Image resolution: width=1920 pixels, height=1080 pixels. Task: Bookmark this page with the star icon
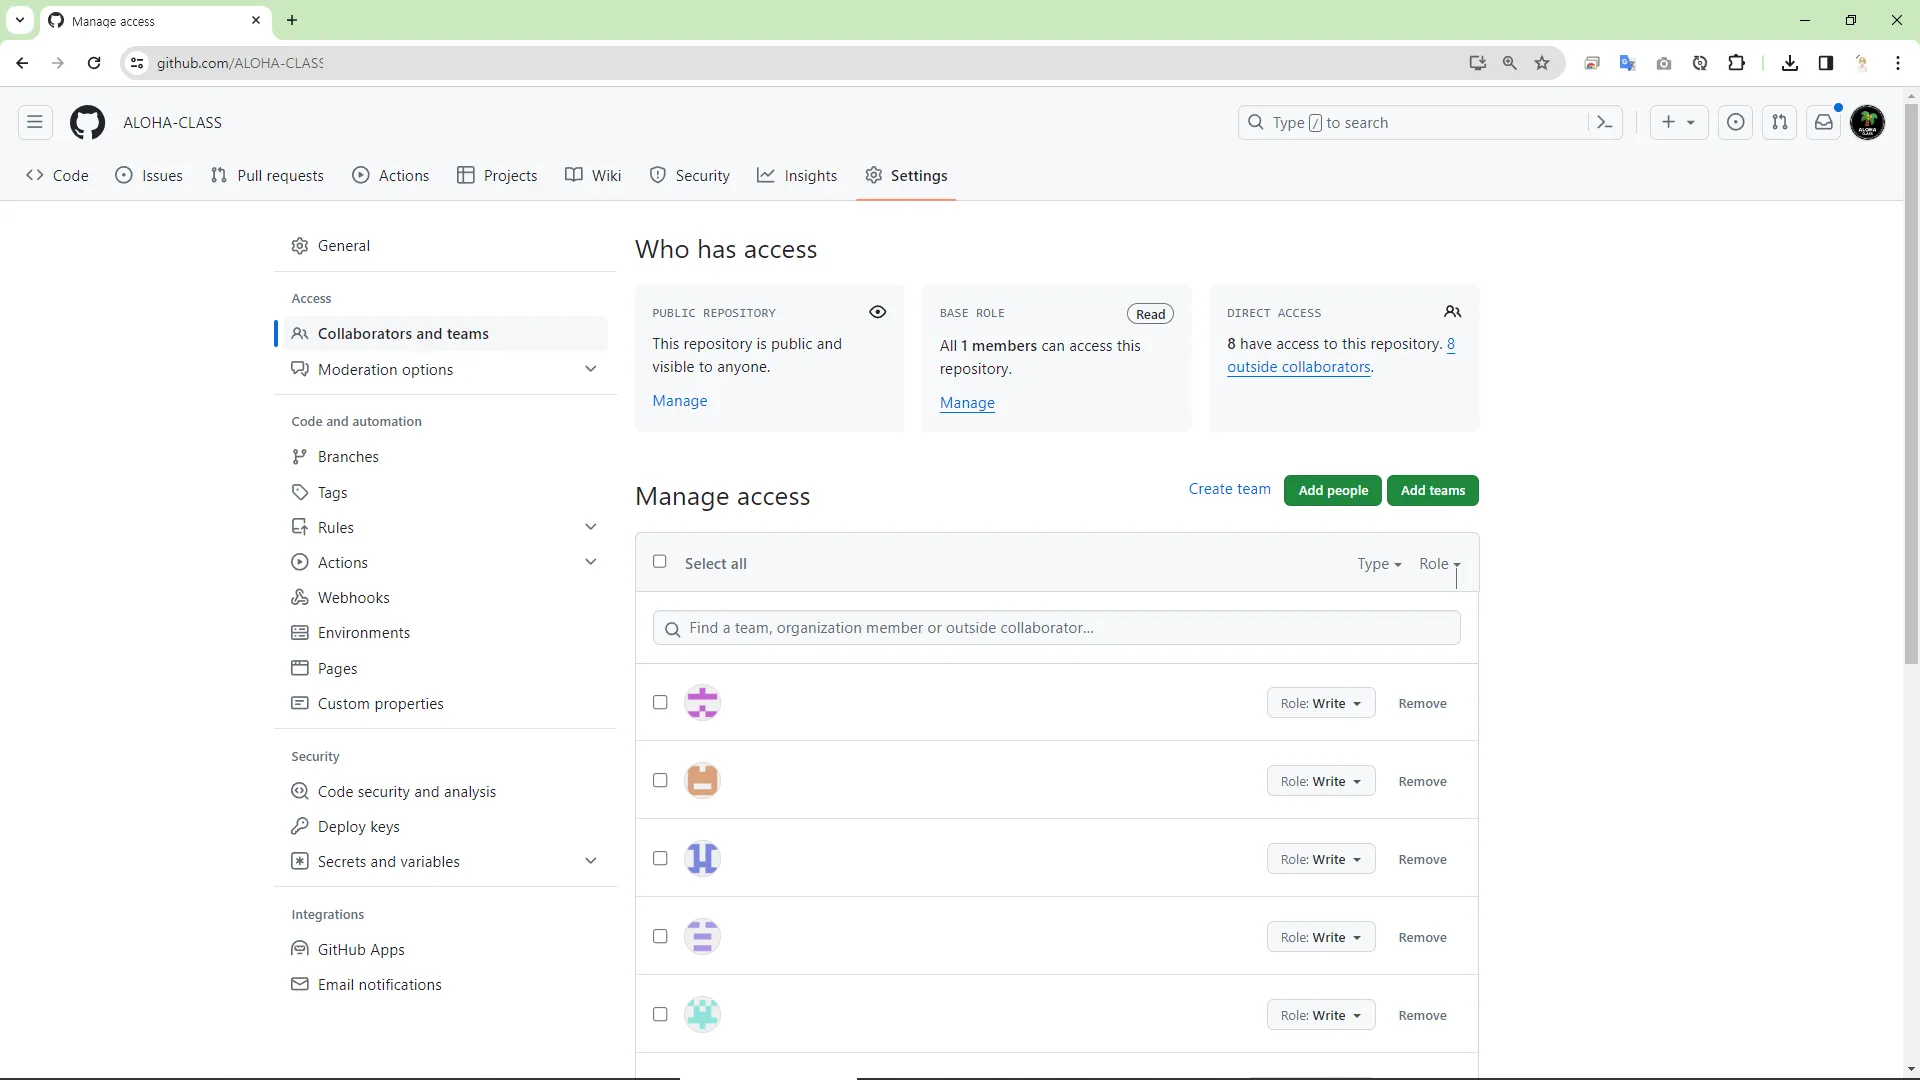click(1542, 63)
